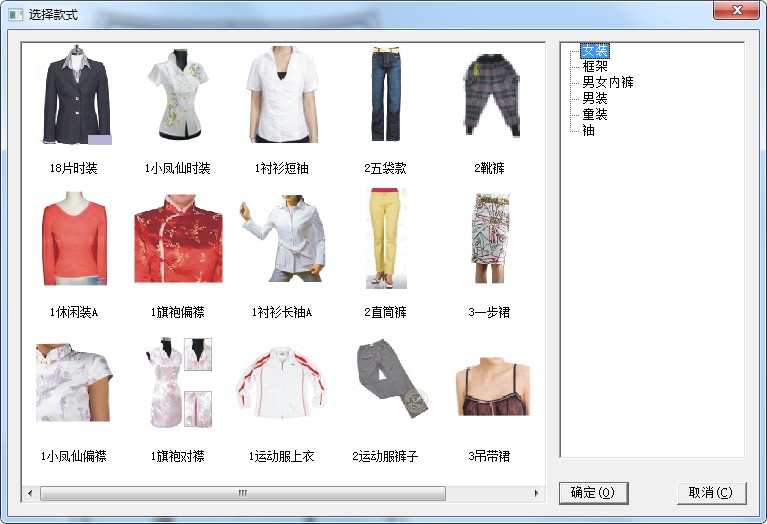The height and width of the screenshot is (524, 767).
Task: Select the 童装 tree item
Action: pyautogui.click(x=595, y=114)
